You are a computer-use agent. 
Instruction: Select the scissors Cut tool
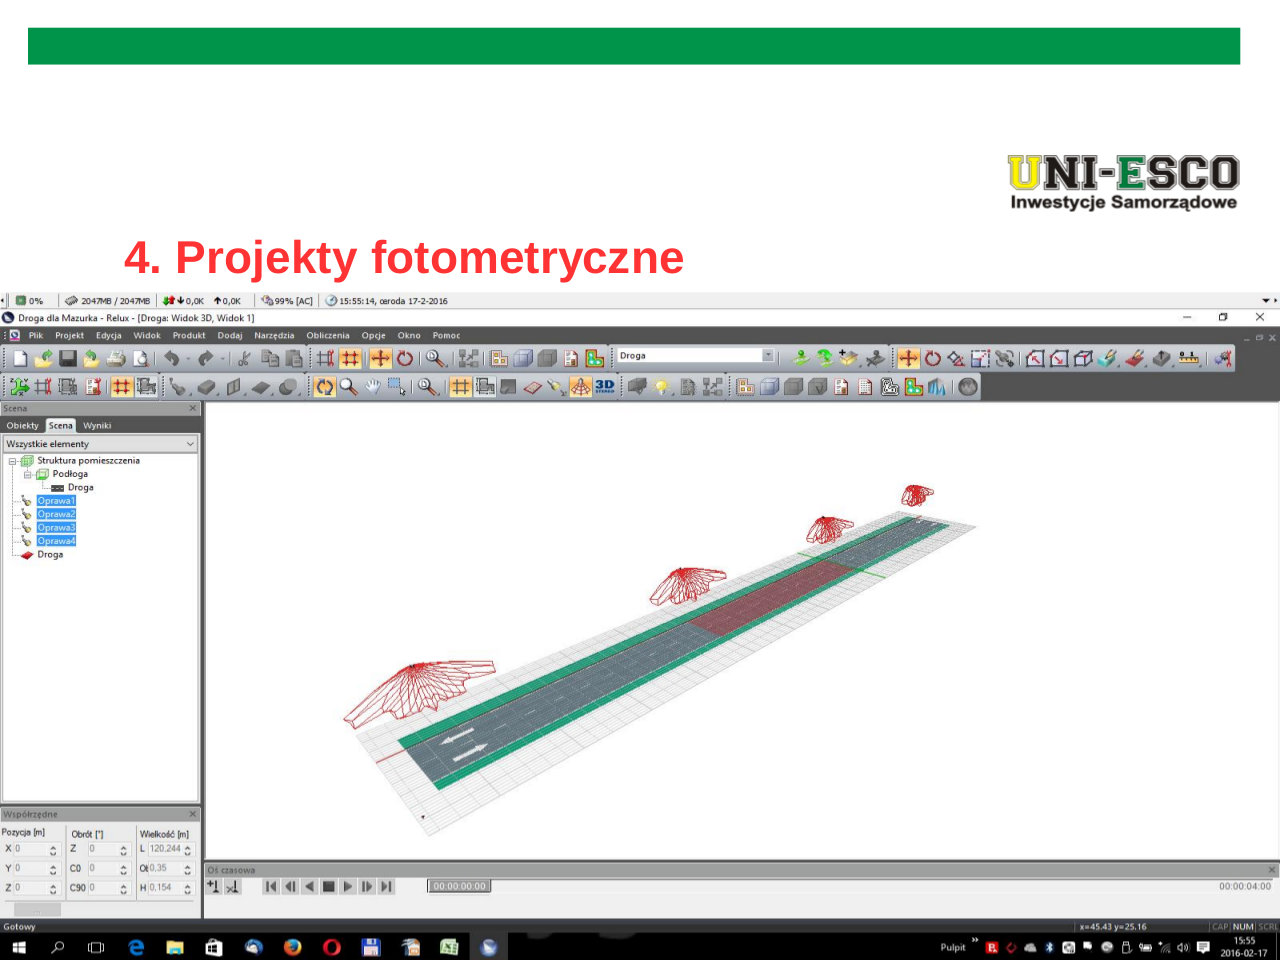click(x=243, y=358)
